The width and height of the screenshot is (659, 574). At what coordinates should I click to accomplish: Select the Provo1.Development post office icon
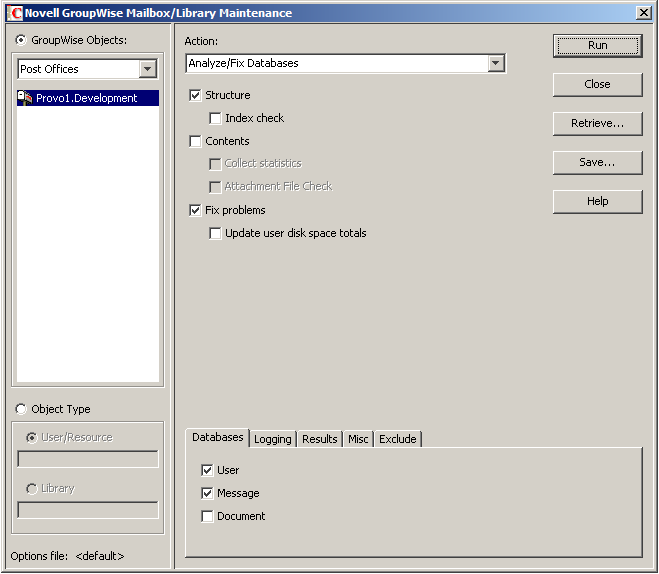(25, 98)
